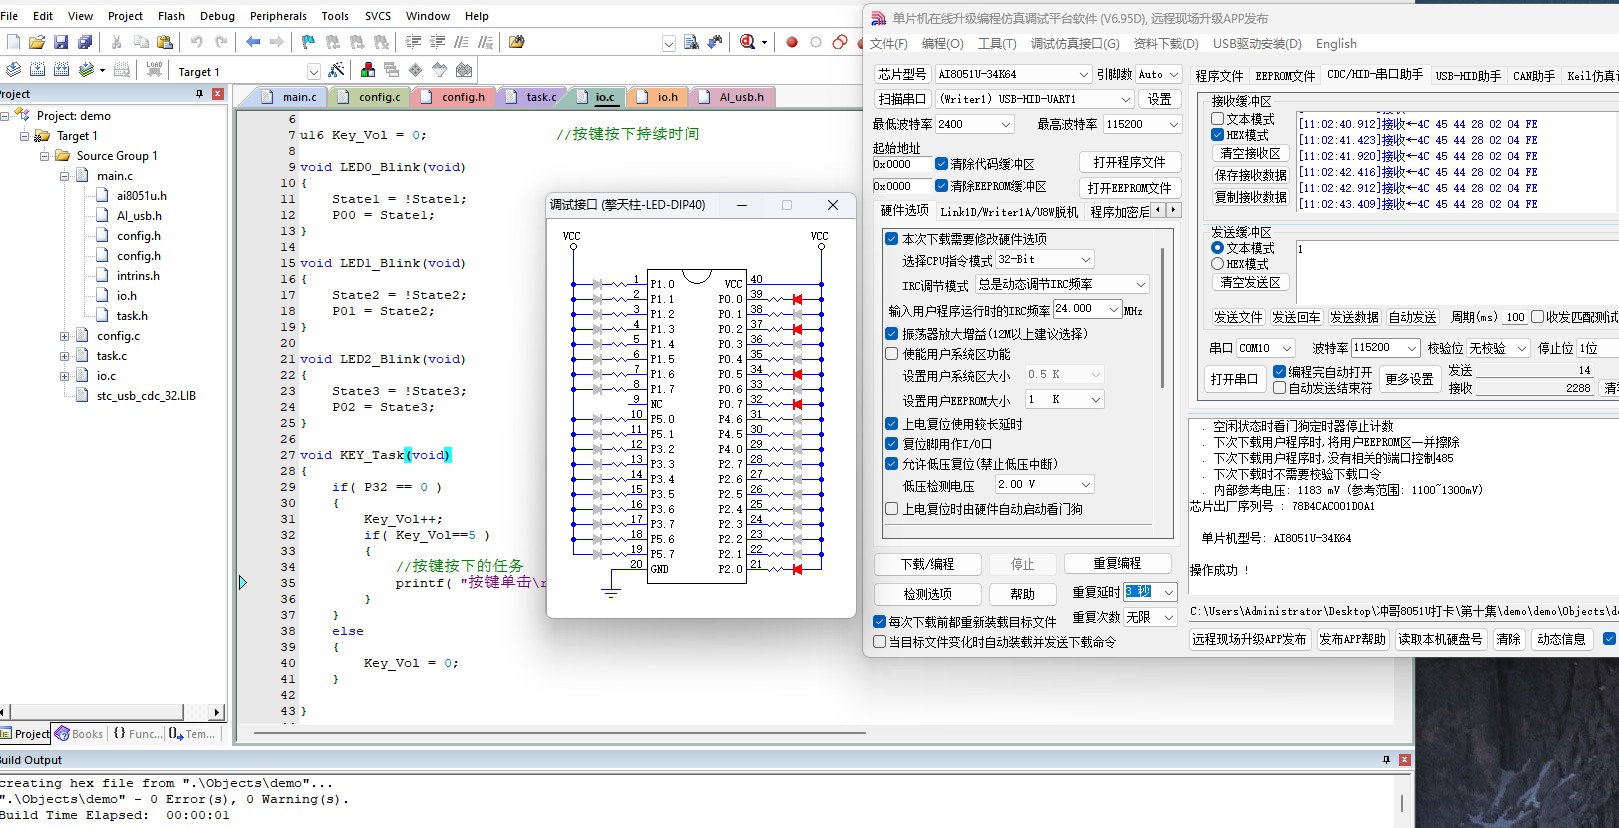This screenshot has width=1619, height=828.
Task: Collapse the main.c node in project tree
Action: tap(64, 176)
